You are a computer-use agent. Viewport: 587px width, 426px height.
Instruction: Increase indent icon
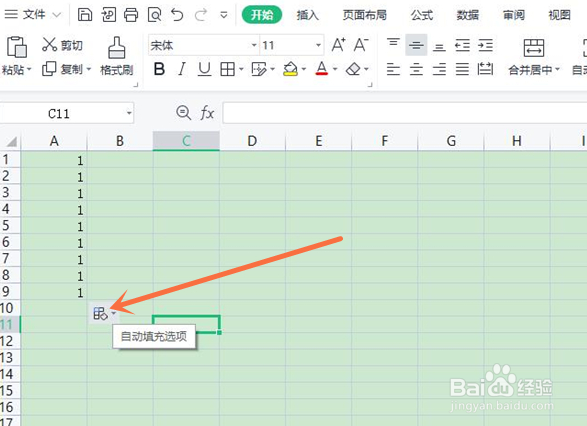coord(486,46)
